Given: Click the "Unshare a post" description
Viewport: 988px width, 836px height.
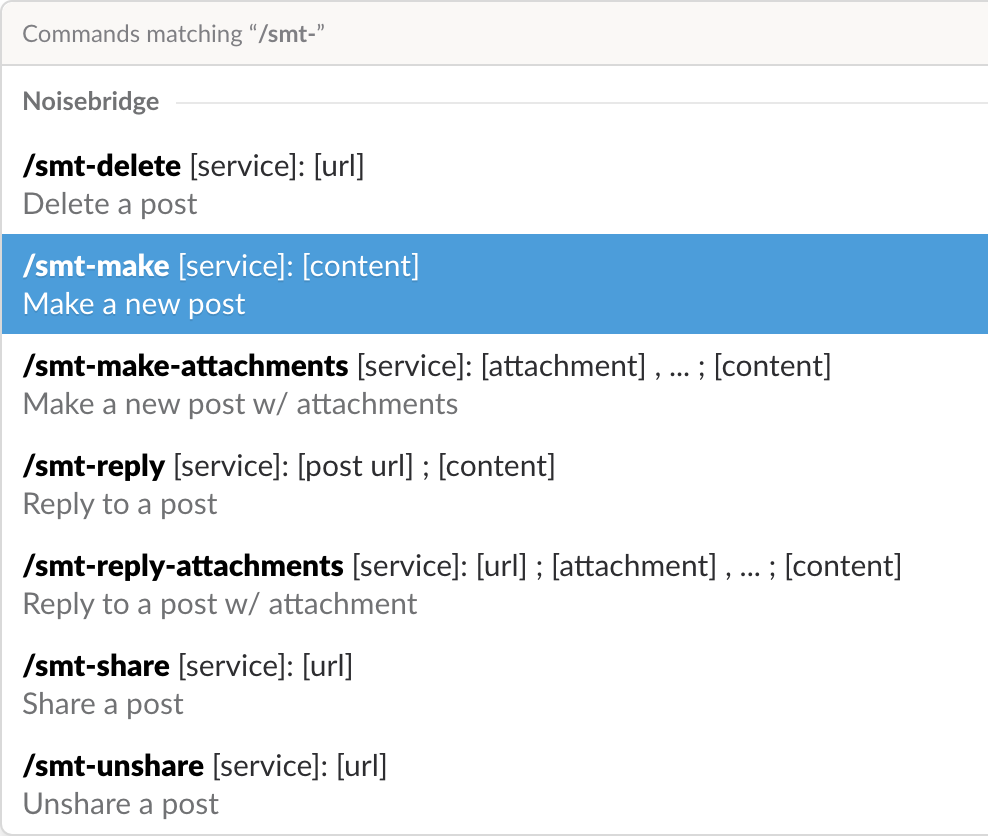Looking at the screenshot, I should pyautogui.click(x=121, y=804).
